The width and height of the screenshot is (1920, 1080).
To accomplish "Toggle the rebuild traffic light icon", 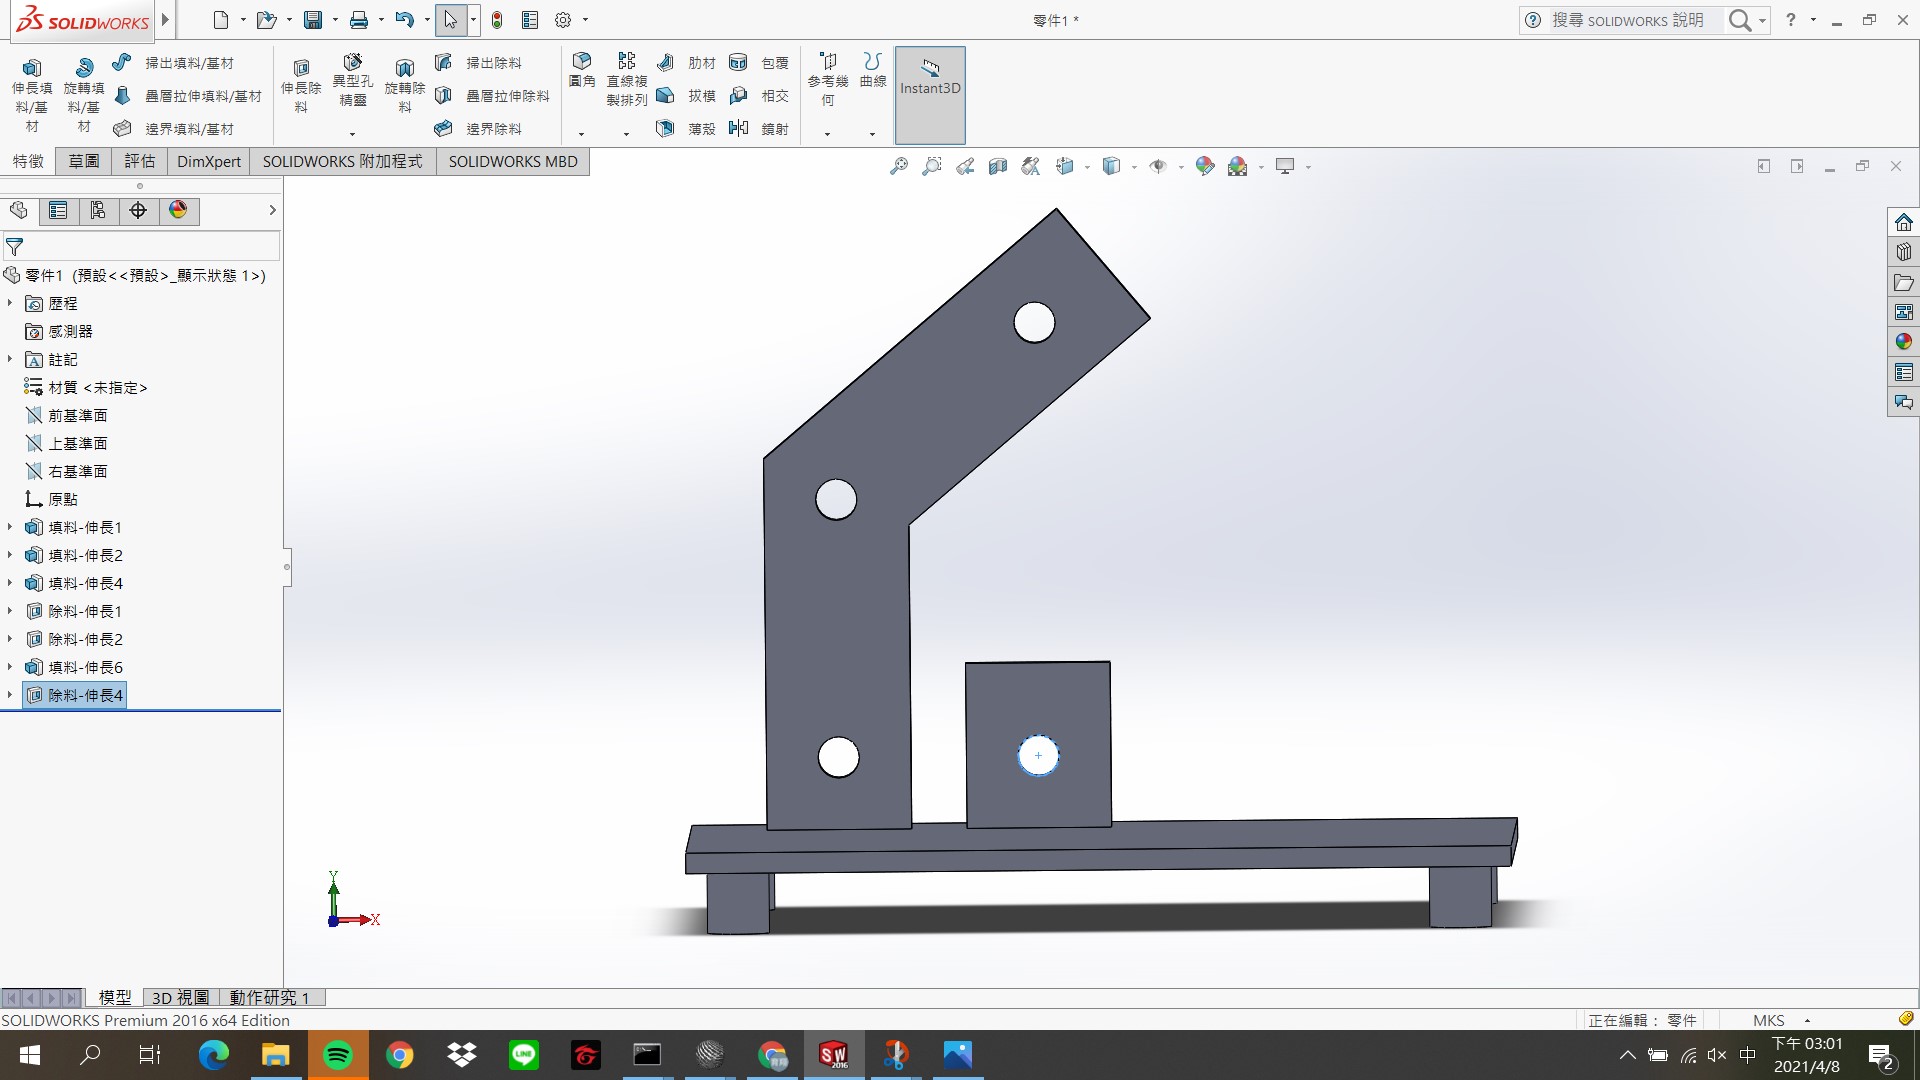I will coord(497,20).
